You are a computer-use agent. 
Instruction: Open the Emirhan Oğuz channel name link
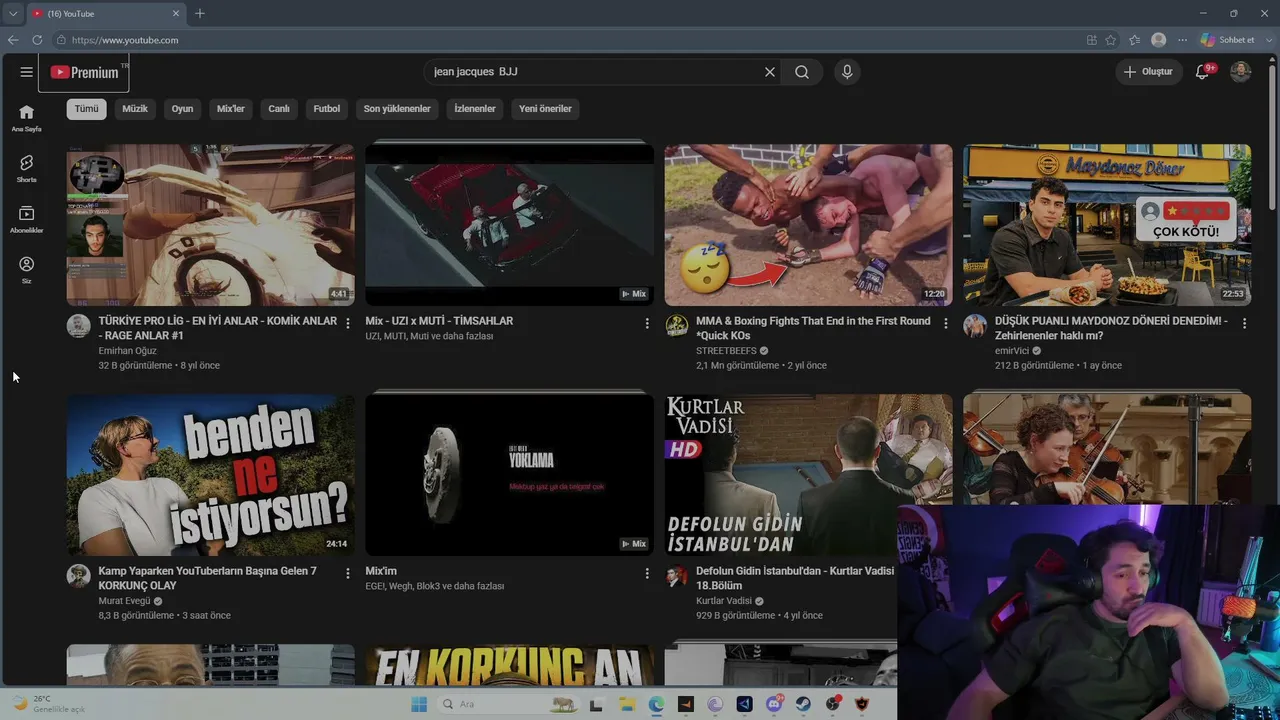click(128, 351)
